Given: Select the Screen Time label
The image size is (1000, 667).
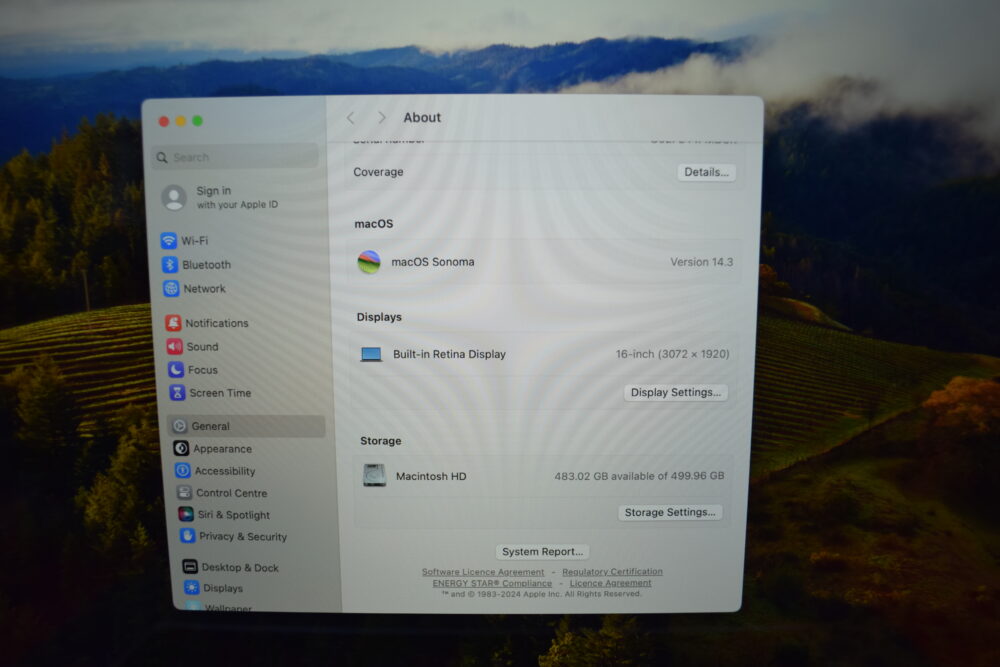Looking at the screenshot, I should (x=220, y=393).
